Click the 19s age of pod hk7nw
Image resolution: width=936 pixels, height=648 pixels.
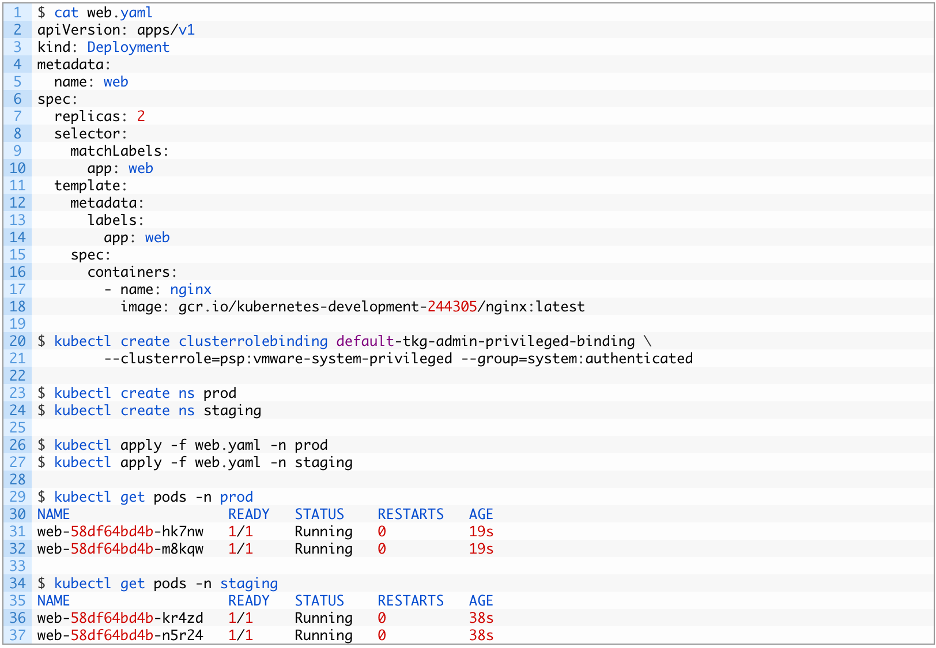pos(481,532)
